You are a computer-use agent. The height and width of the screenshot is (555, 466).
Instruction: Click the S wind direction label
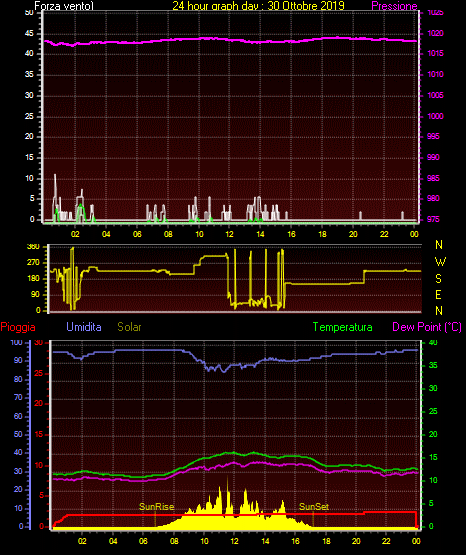pos(438,279)
